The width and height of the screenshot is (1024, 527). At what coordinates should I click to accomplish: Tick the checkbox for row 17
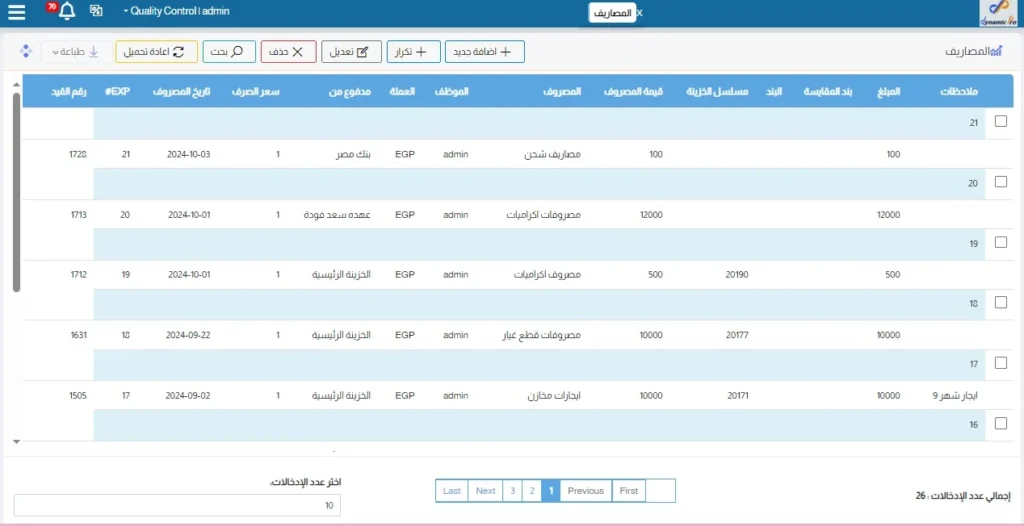point(1001,363)
